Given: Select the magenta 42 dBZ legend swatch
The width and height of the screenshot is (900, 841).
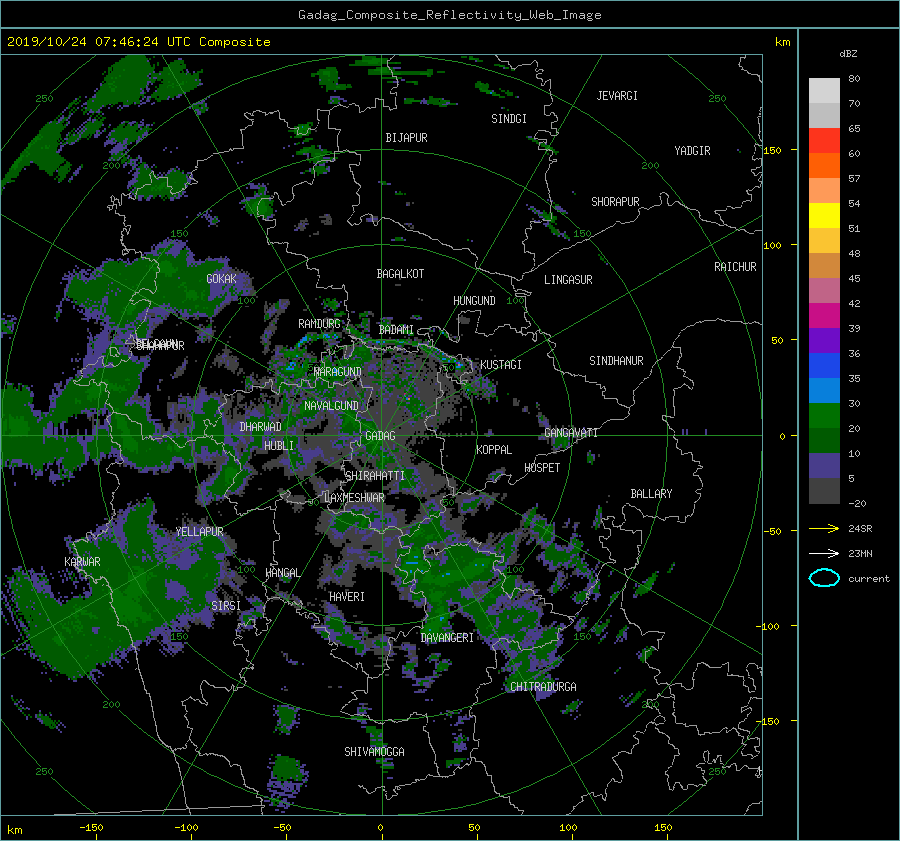Looking at the screenshot, I should click(x=824, y=315).
